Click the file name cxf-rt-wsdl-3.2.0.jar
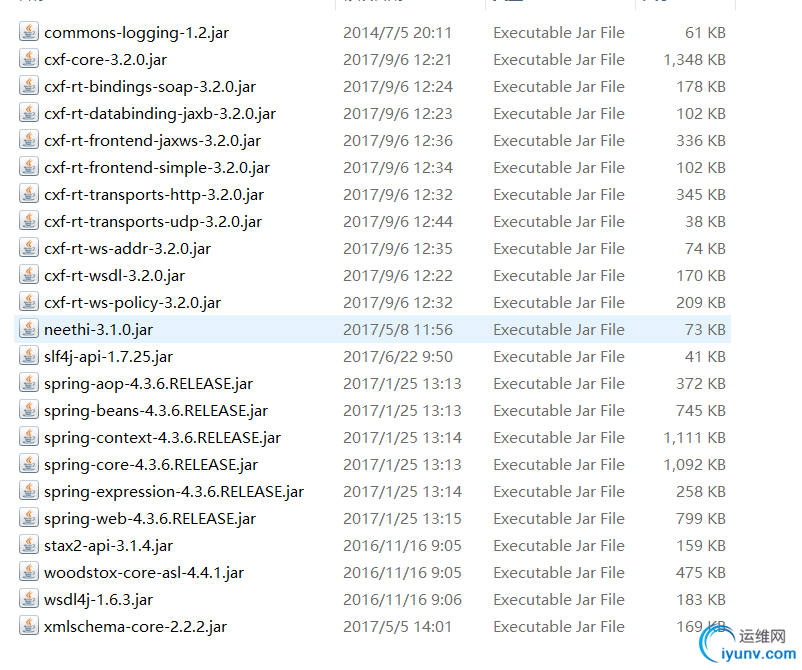Screen dimensions: 802x670 115,277
